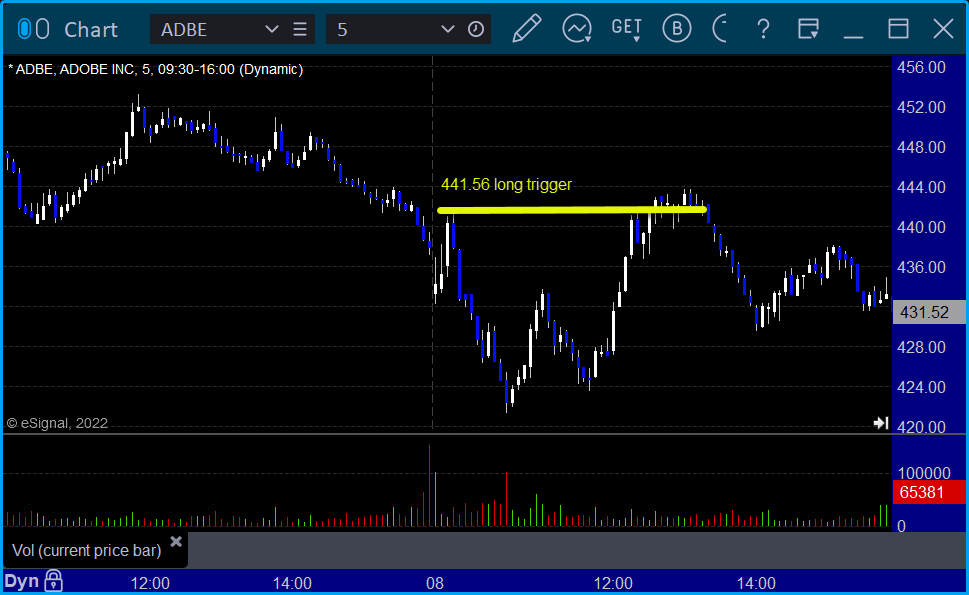This screenshot has width=969, height=595.
Task: Expand the 5 interval dropdown
Action: click(447, 29)
